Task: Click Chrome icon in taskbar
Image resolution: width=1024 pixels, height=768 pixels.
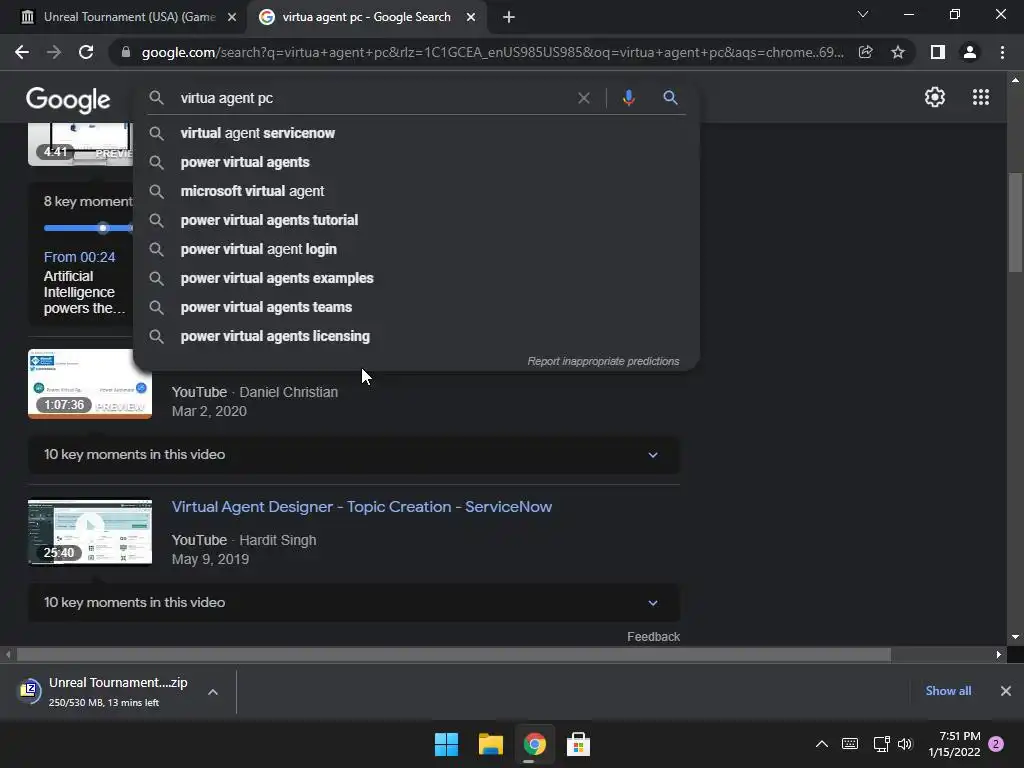Action: pyautogui.click(x=534, y=744)
